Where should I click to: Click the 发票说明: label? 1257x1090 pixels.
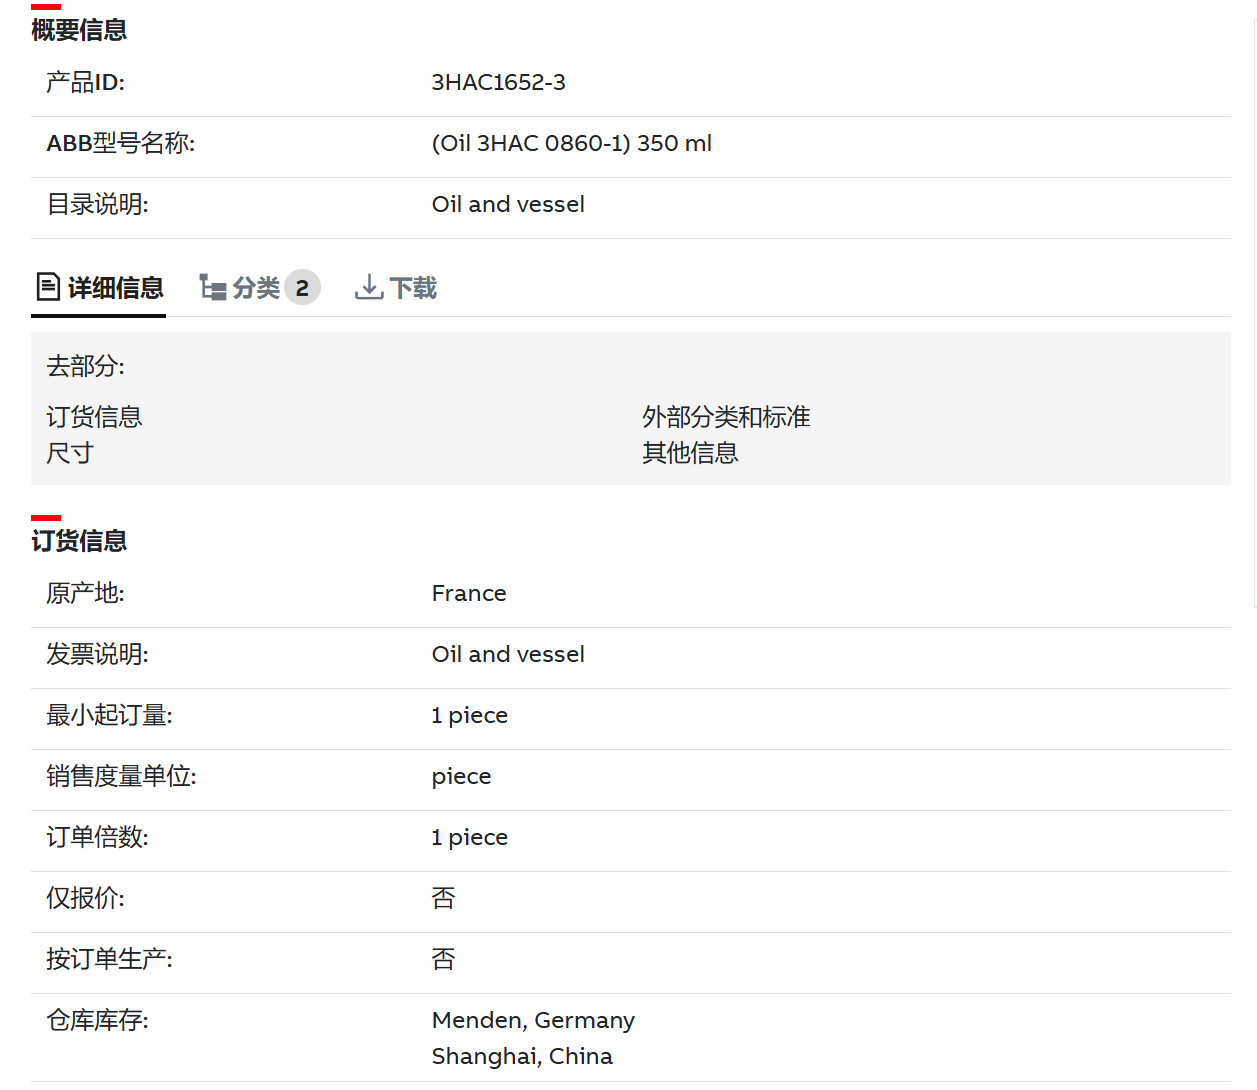(97, 654)
